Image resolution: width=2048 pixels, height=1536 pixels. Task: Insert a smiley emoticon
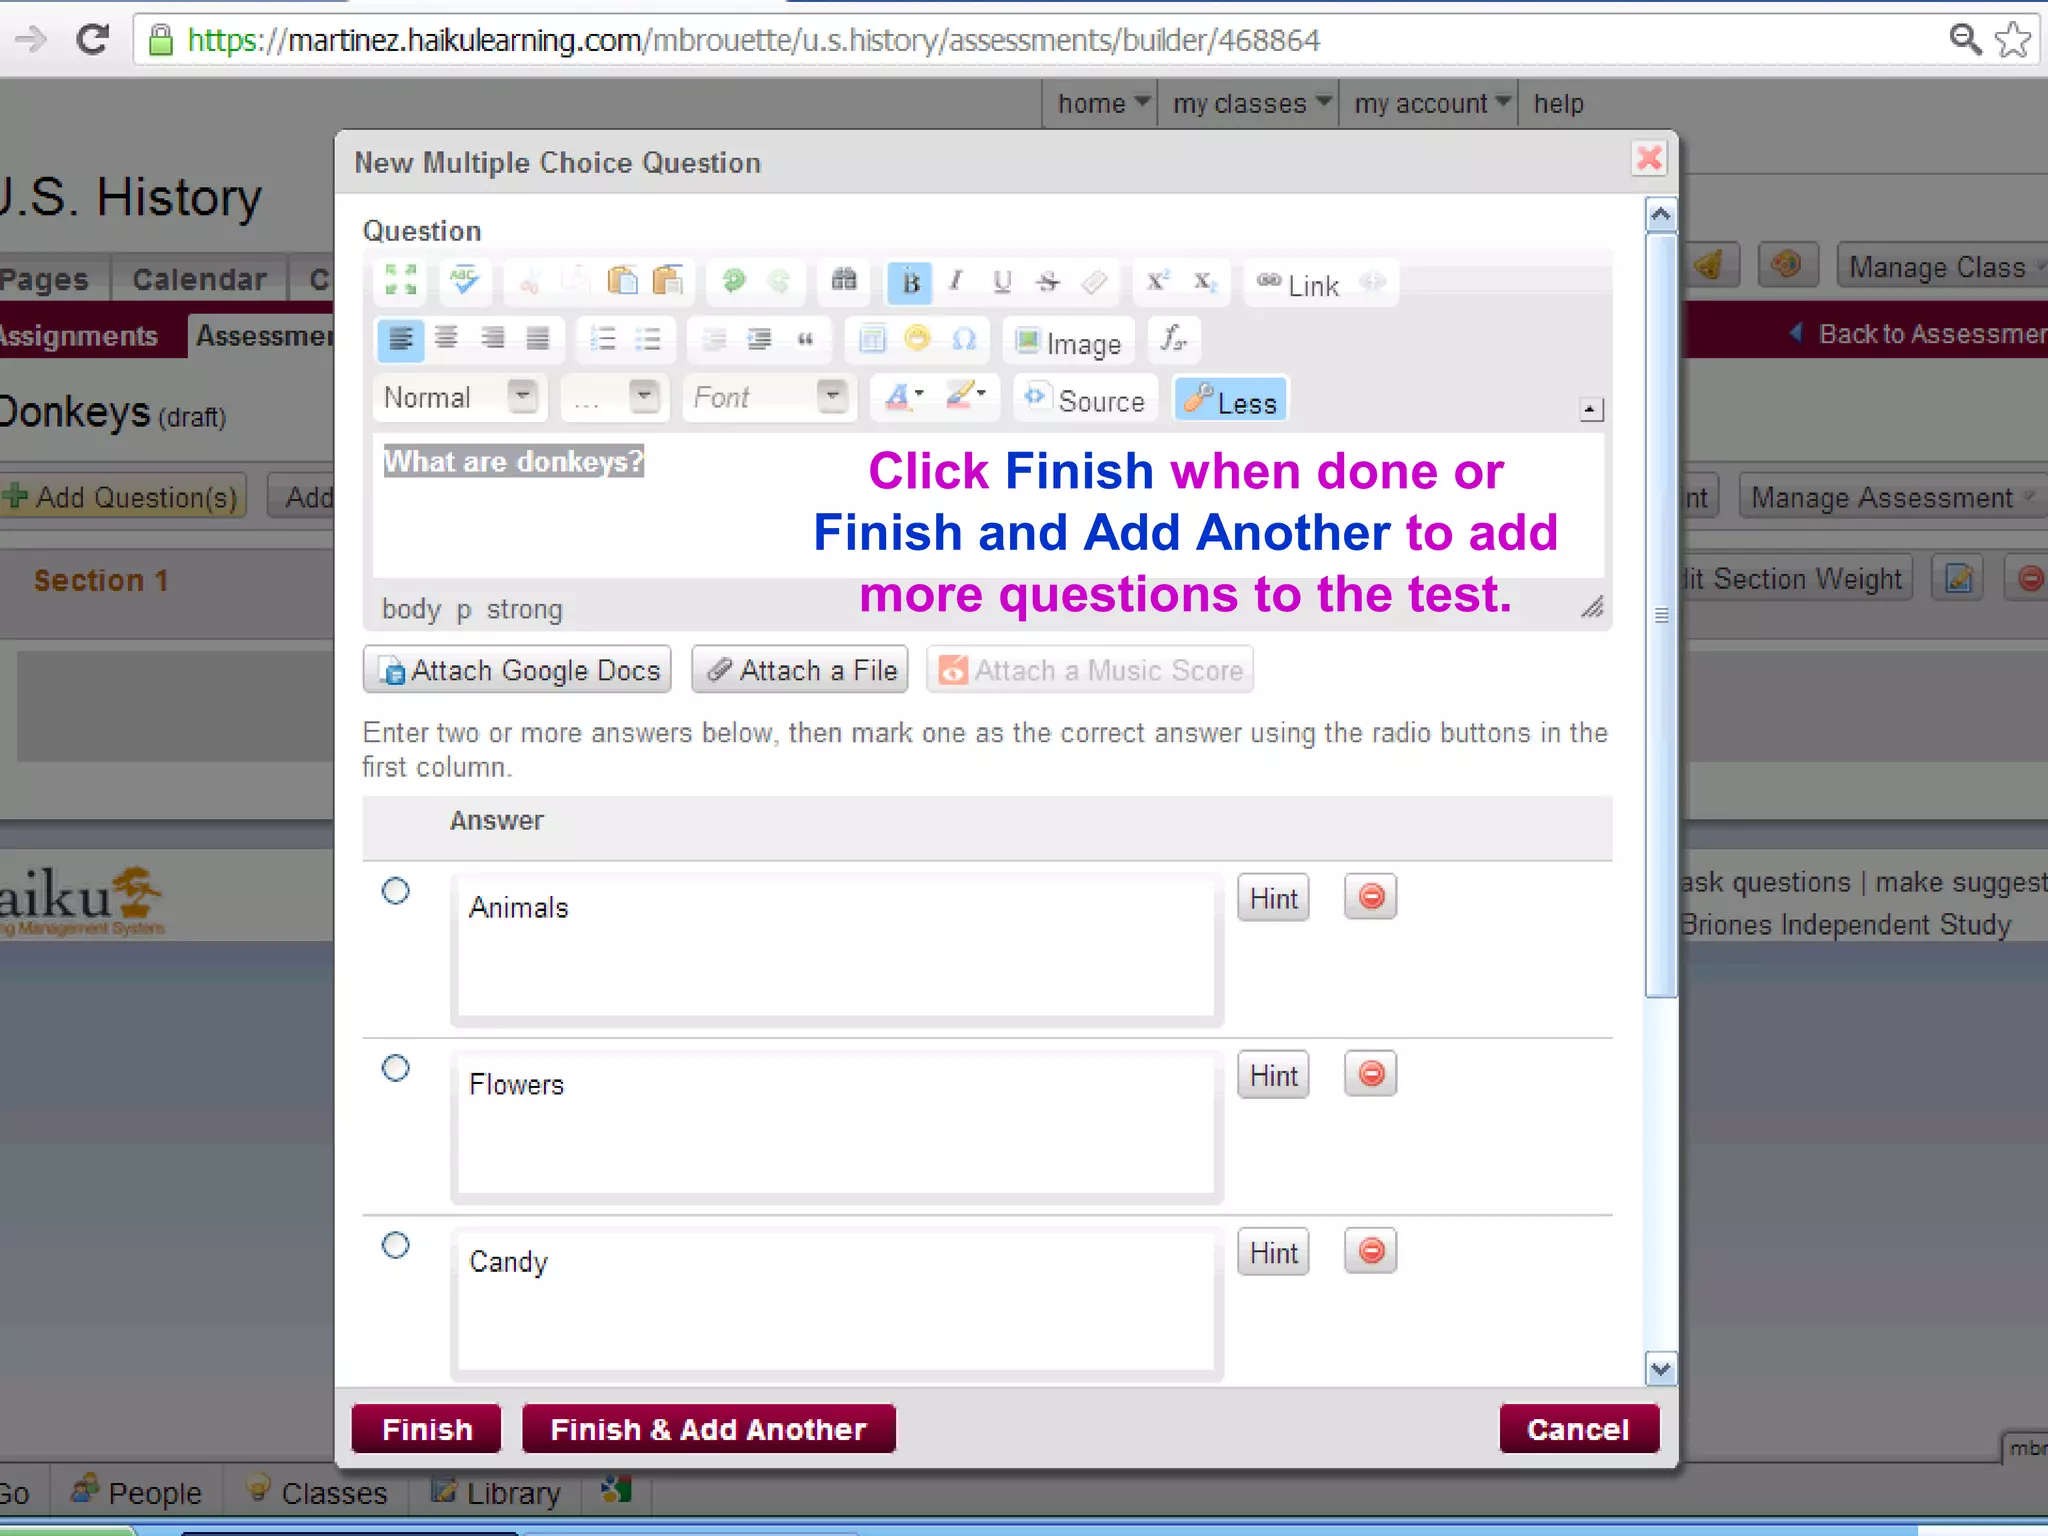[917, 339]
